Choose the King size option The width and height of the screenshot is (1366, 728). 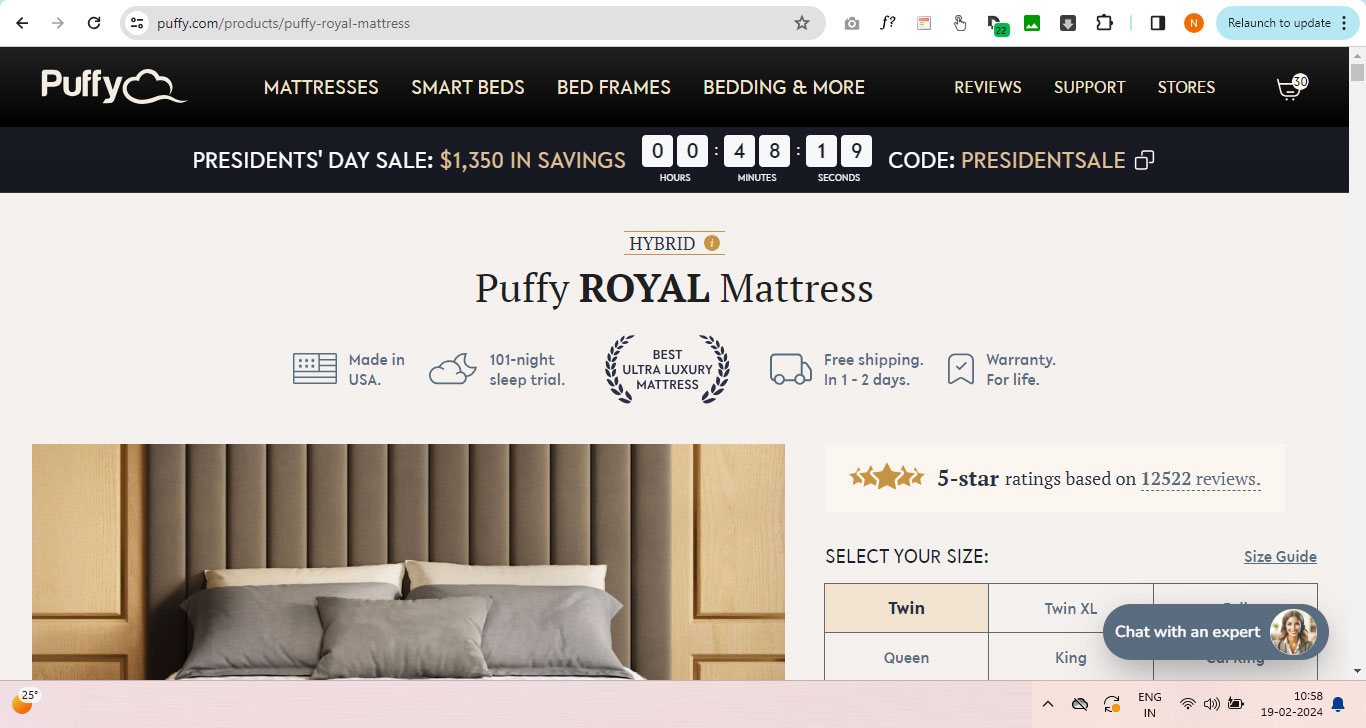pos(1070,658)
